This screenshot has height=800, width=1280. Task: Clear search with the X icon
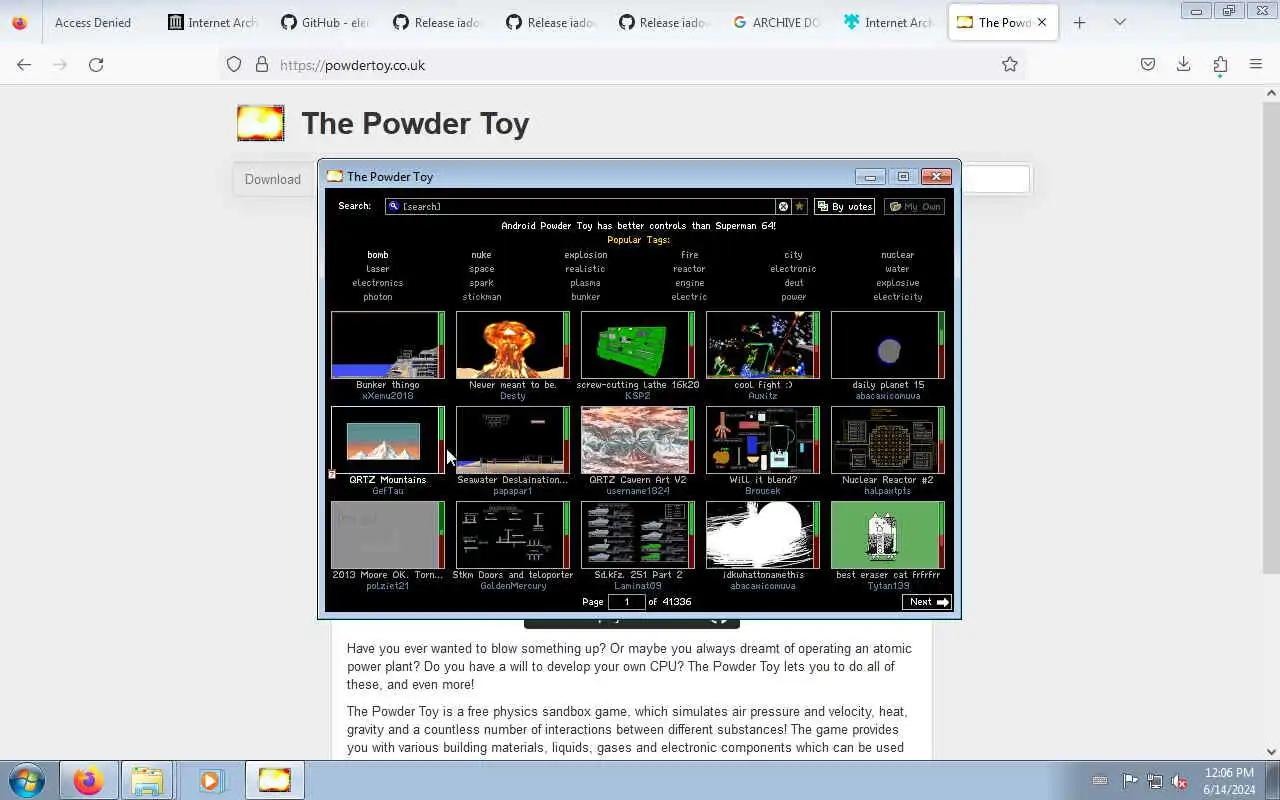783,206
